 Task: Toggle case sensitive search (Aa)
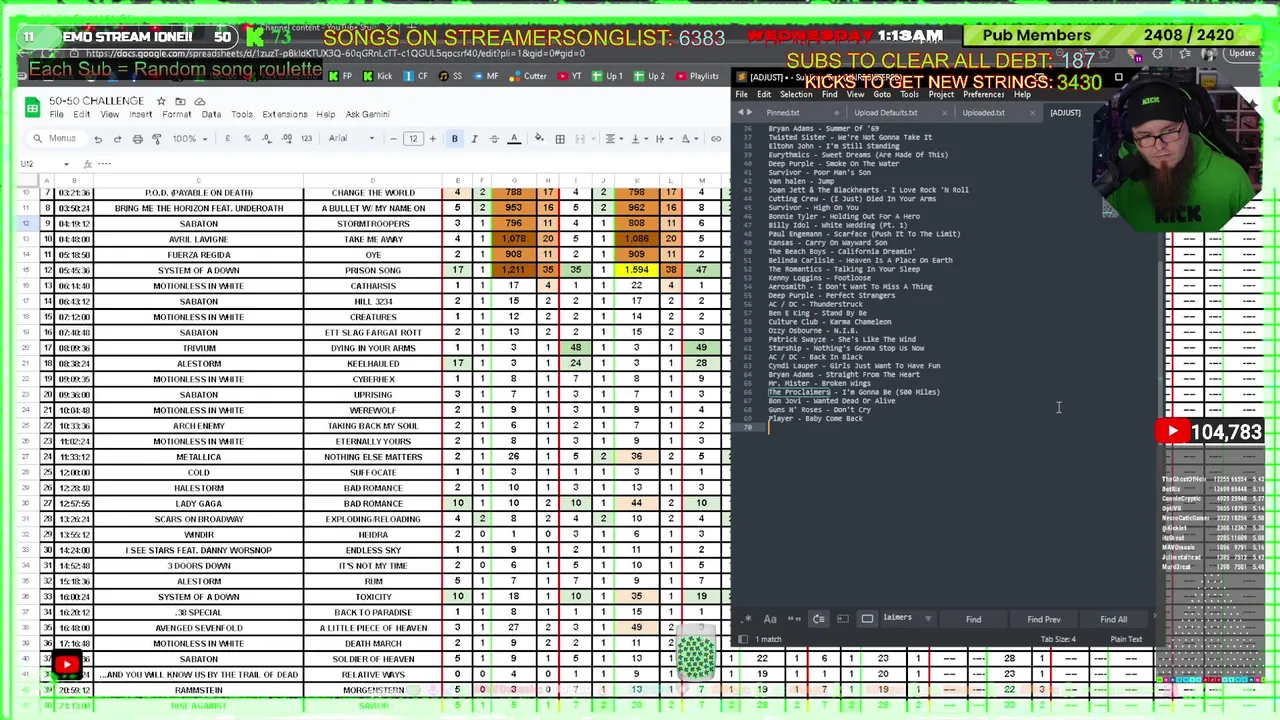(770, 619)
